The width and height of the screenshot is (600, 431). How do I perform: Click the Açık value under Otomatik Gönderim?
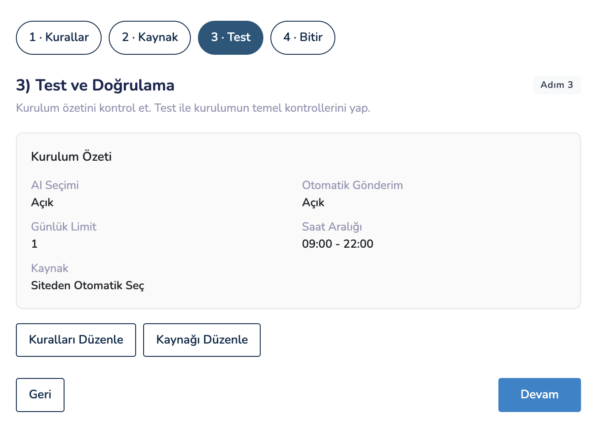[313, 202]
